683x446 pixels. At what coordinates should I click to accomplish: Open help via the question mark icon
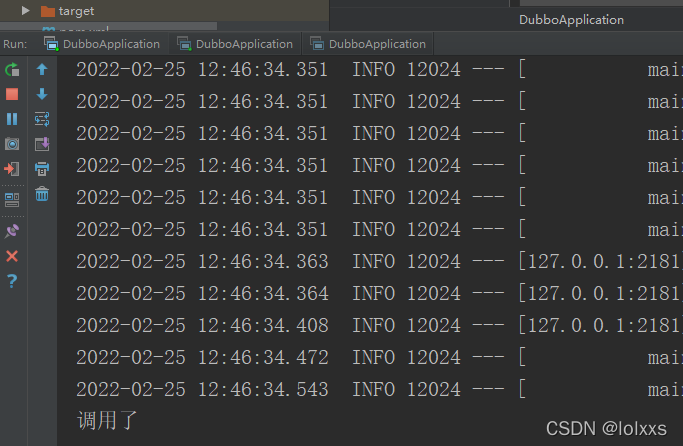click(12, 281)
